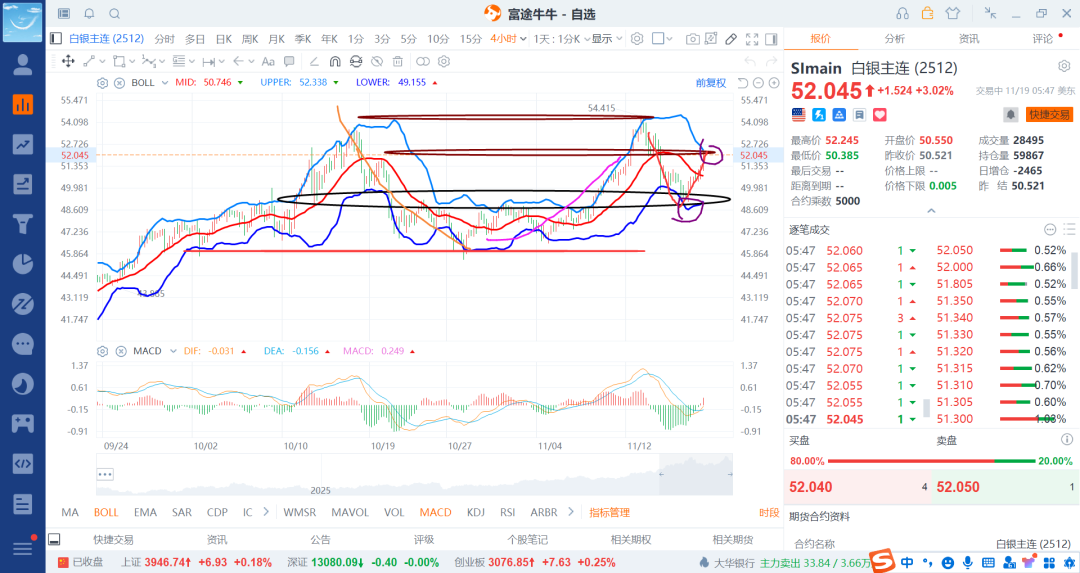Click the 快捷交易 orange button

[1049, 115]
